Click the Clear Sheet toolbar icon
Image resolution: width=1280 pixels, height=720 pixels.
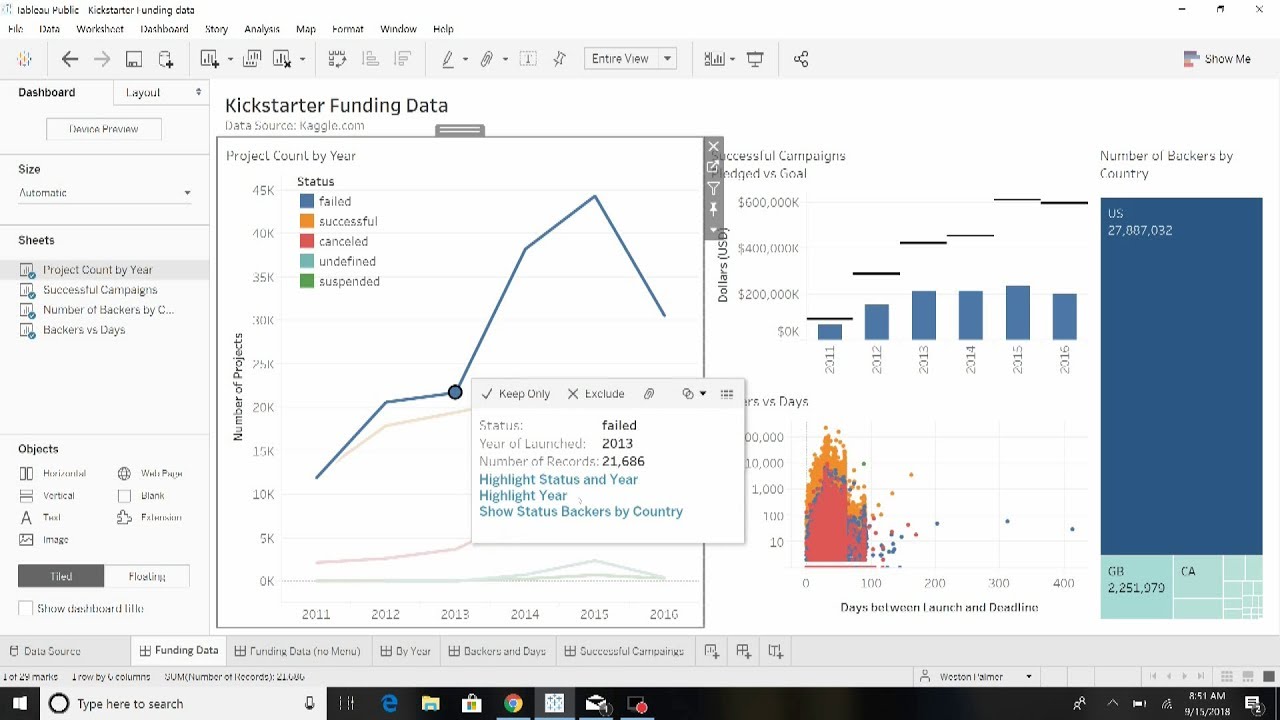(282, 59)
